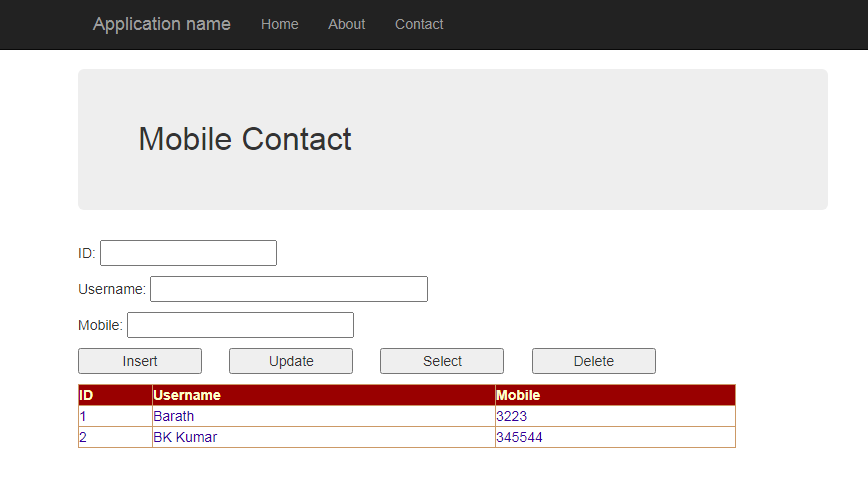
Task: Click the Mobile column header
Action: 518,395
